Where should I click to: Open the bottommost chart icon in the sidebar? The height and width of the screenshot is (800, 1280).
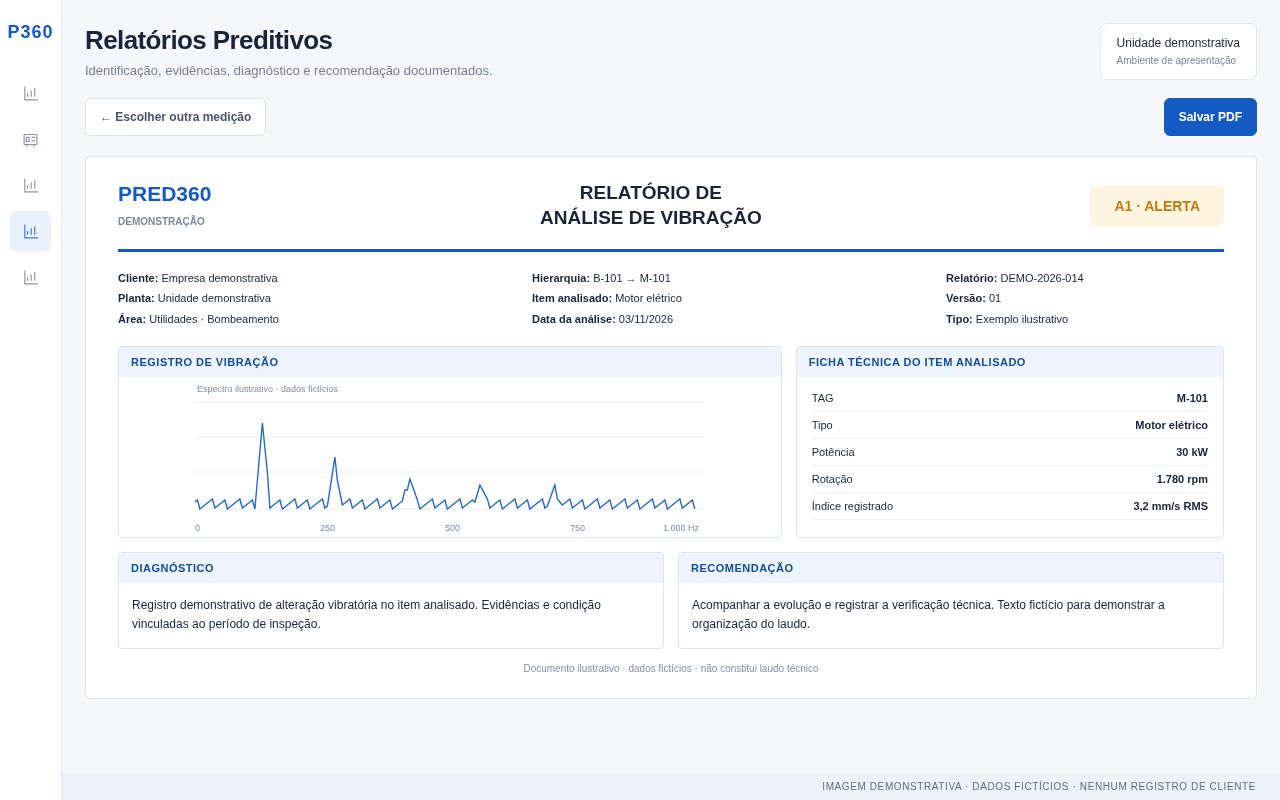click(x=30, y=278)
